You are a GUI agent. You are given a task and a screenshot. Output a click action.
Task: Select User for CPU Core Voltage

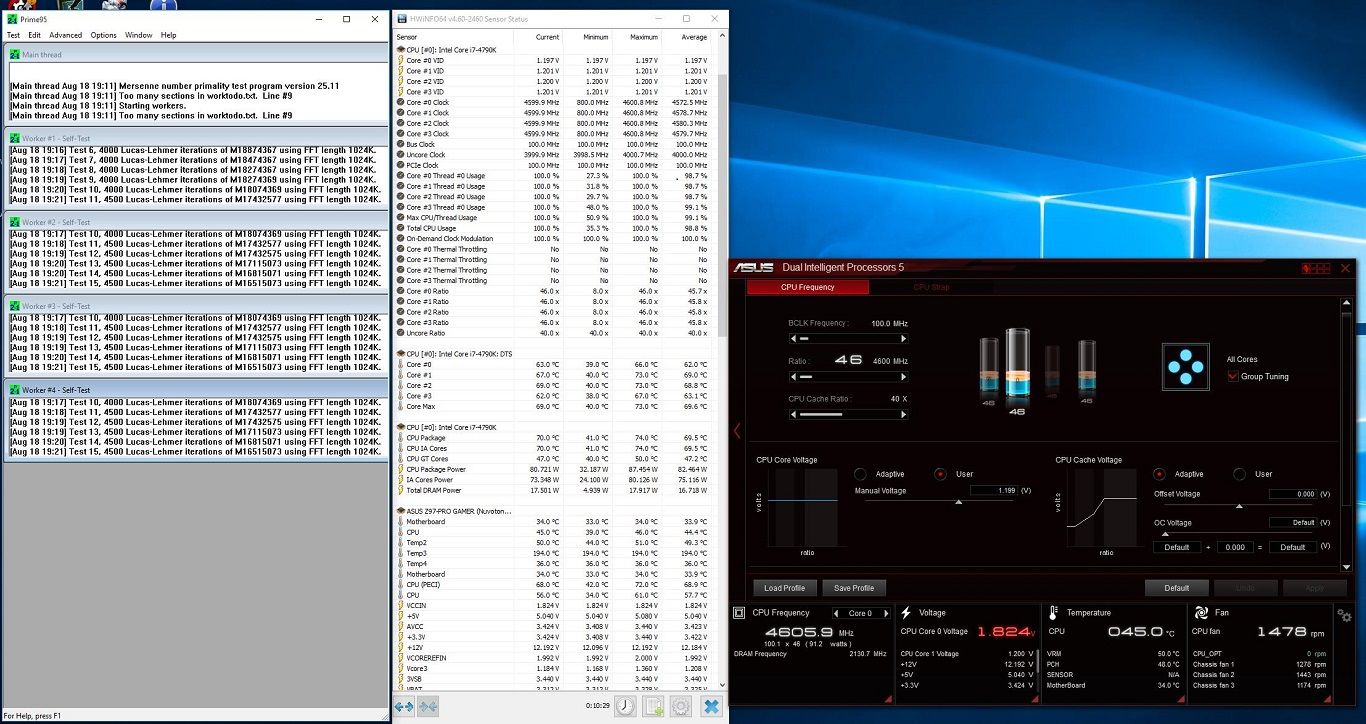coord(940,474)
